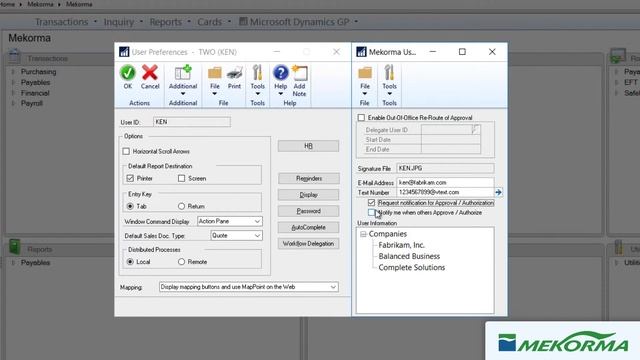Screen dimensions: 640x360
Task: Click the E-Mail Address field
Action: 445,182
